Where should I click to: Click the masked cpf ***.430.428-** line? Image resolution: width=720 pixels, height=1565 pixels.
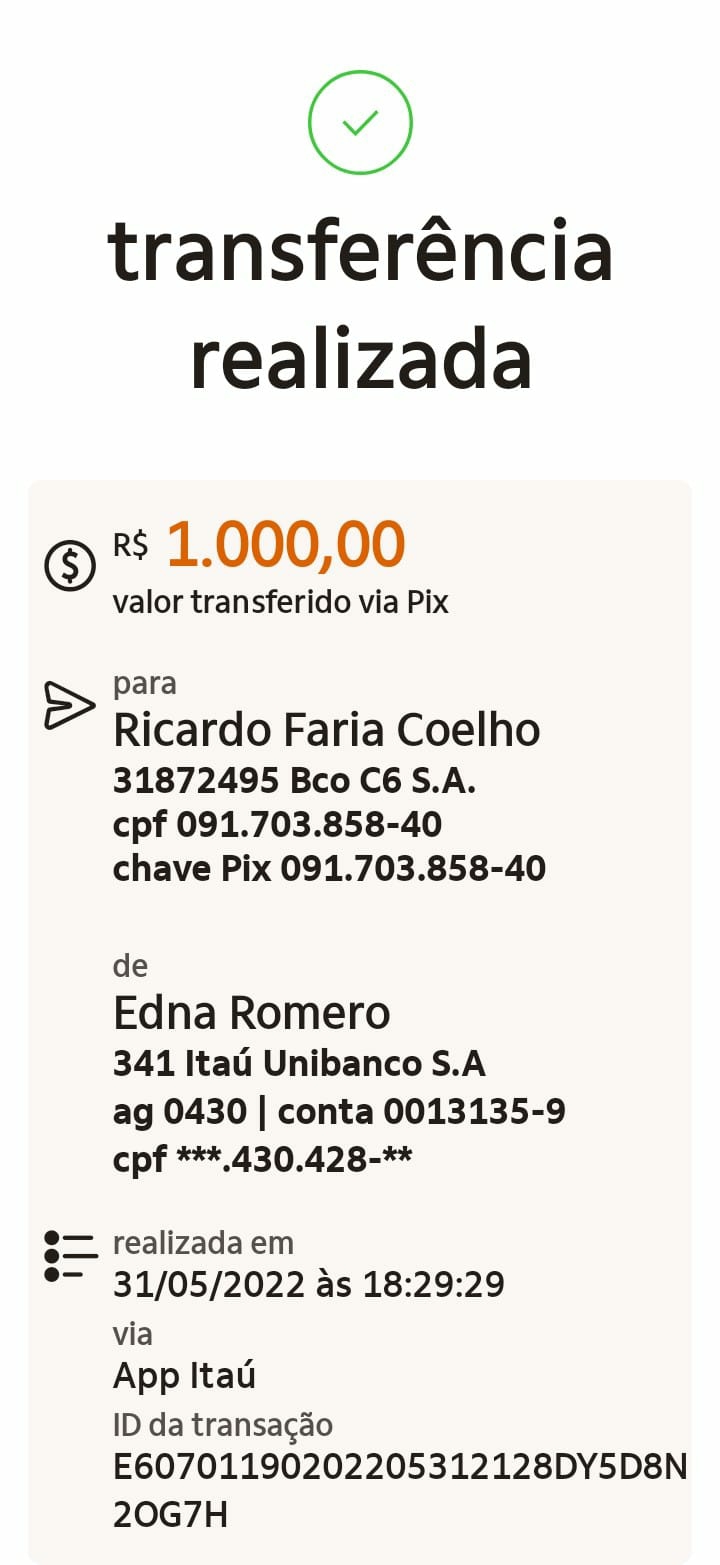(262, 1158)
